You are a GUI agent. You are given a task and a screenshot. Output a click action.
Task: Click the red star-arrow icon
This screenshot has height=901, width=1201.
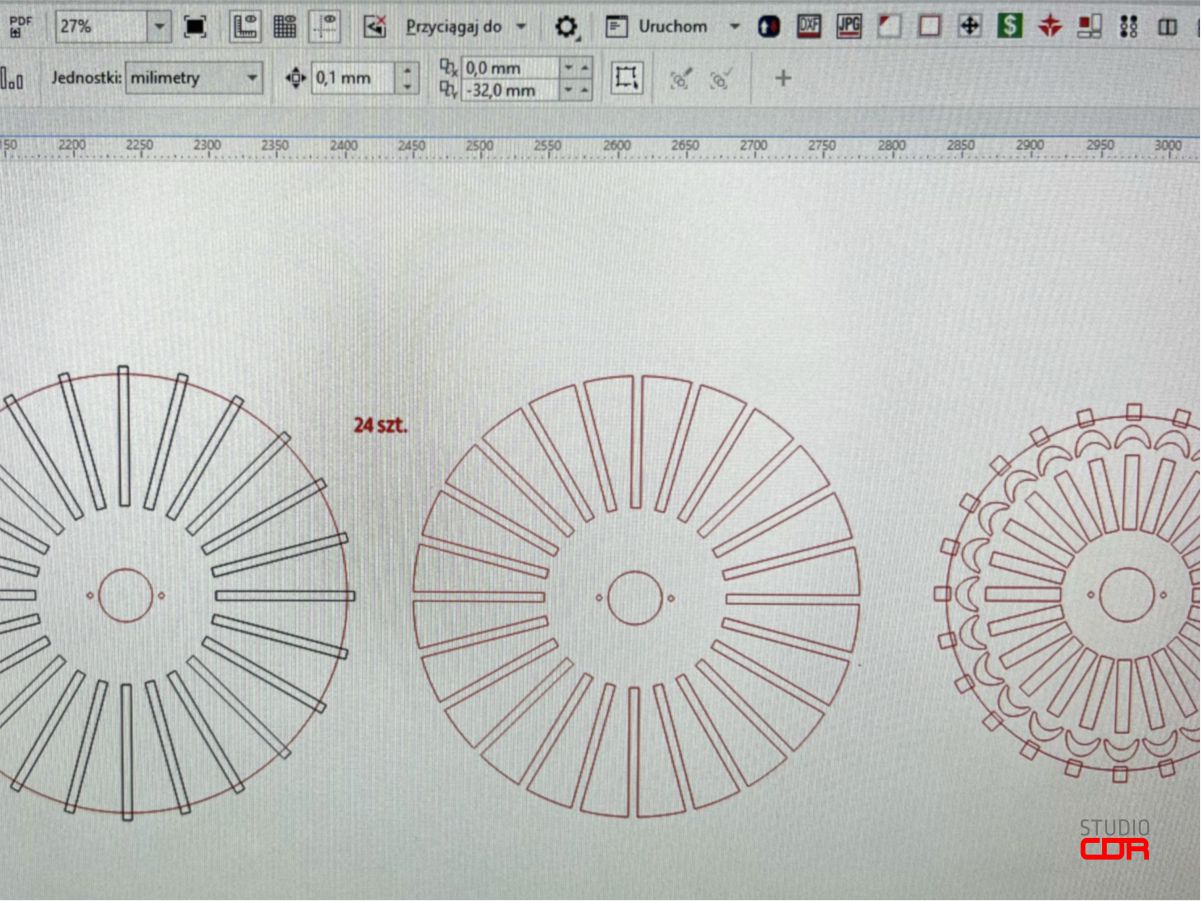[1049, 26]
